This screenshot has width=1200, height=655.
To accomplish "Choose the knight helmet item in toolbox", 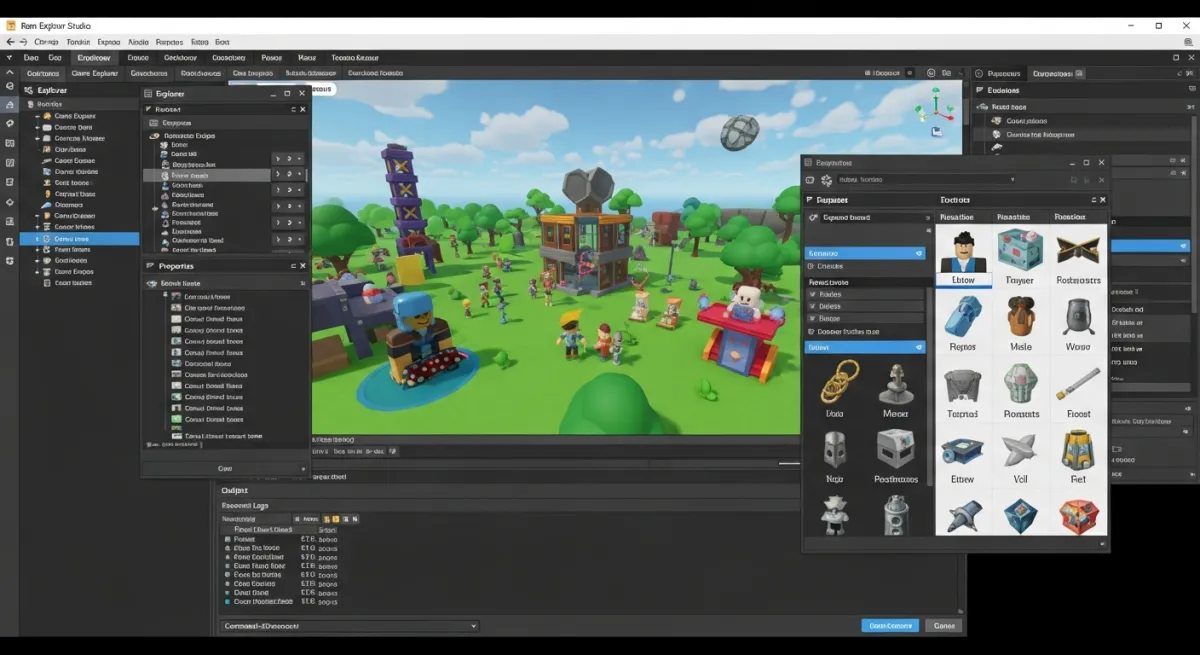I will click(835, 449).
